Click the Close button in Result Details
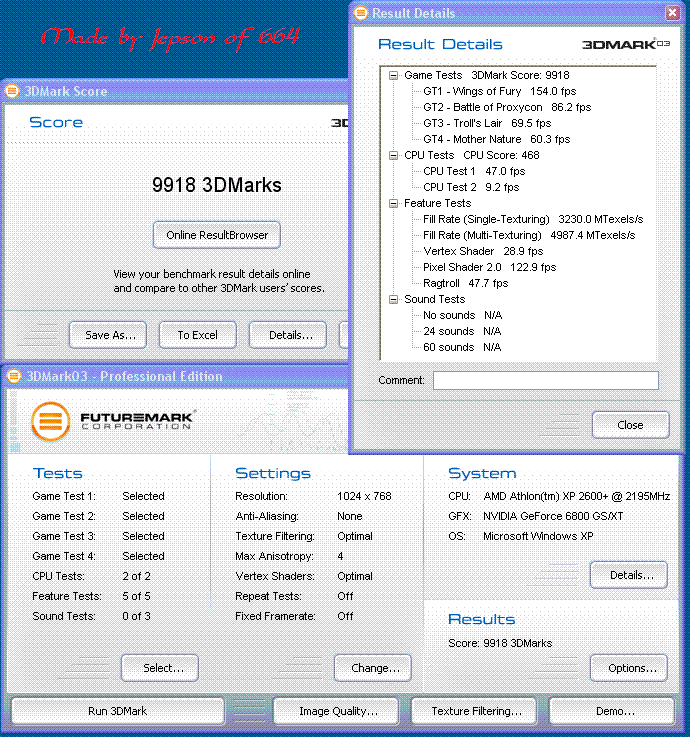The width and height of the screenshot is (690, 737). pyautogui.click(x=630, y=425)
